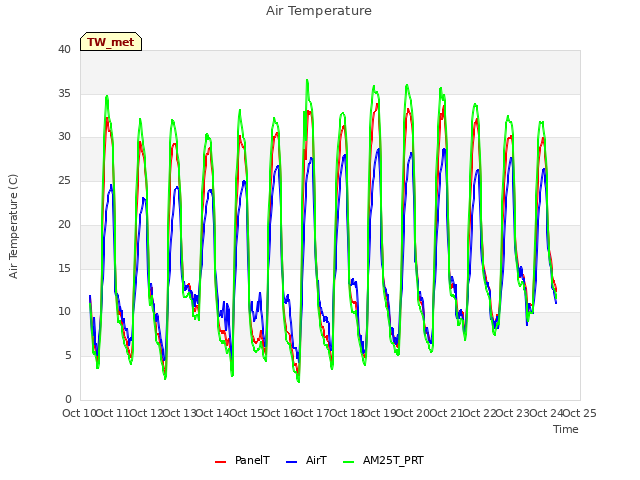The image size is (640, 480).
Task: Click the Oct 10 x-axis label
Action: coord(79,413)
